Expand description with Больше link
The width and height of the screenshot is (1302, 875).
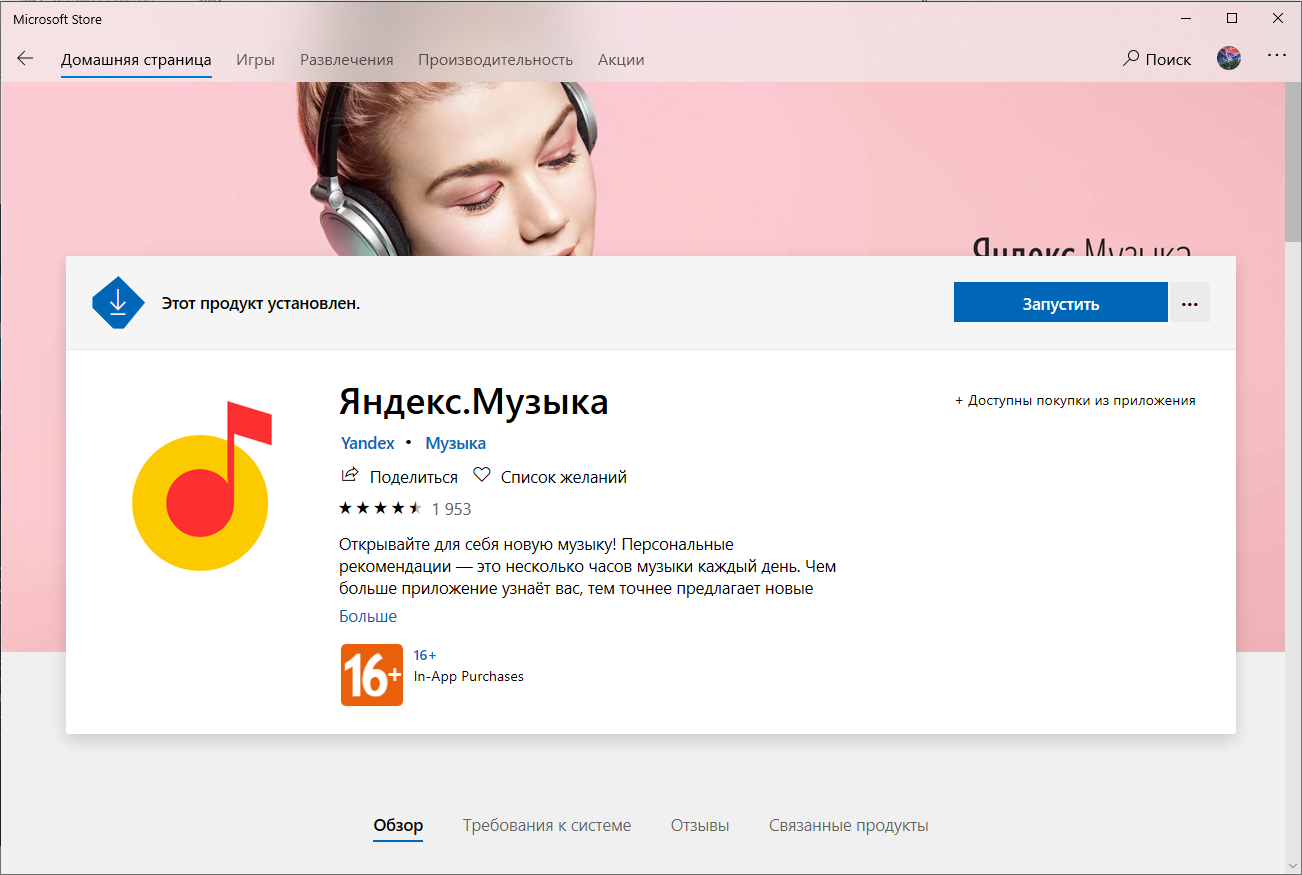point(368,616)
